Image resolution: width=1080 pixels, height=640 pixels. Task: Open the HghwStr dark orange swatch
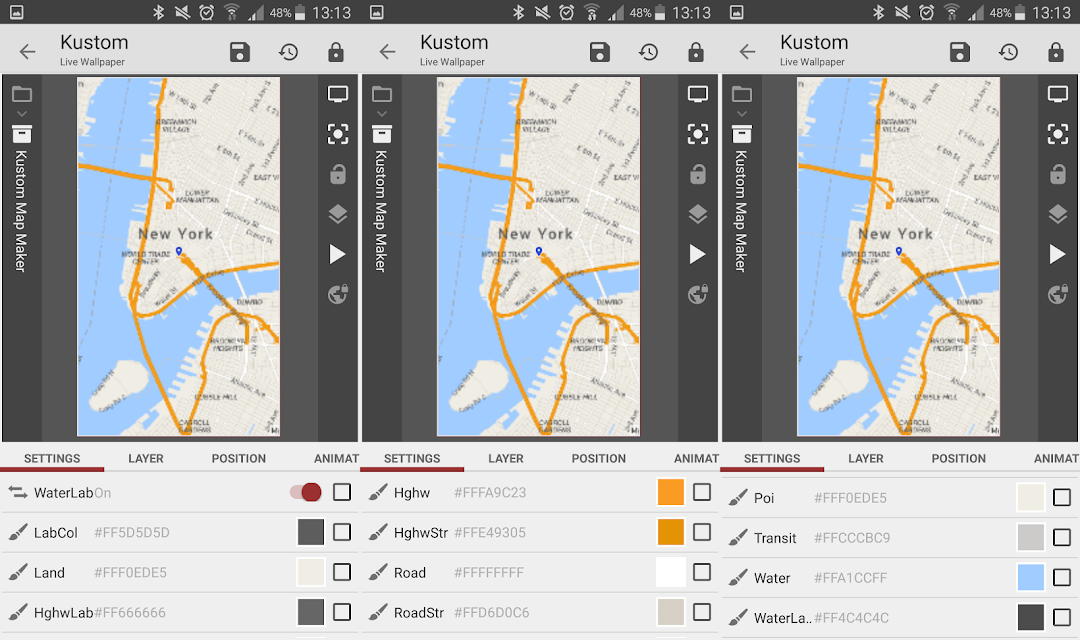671,532
